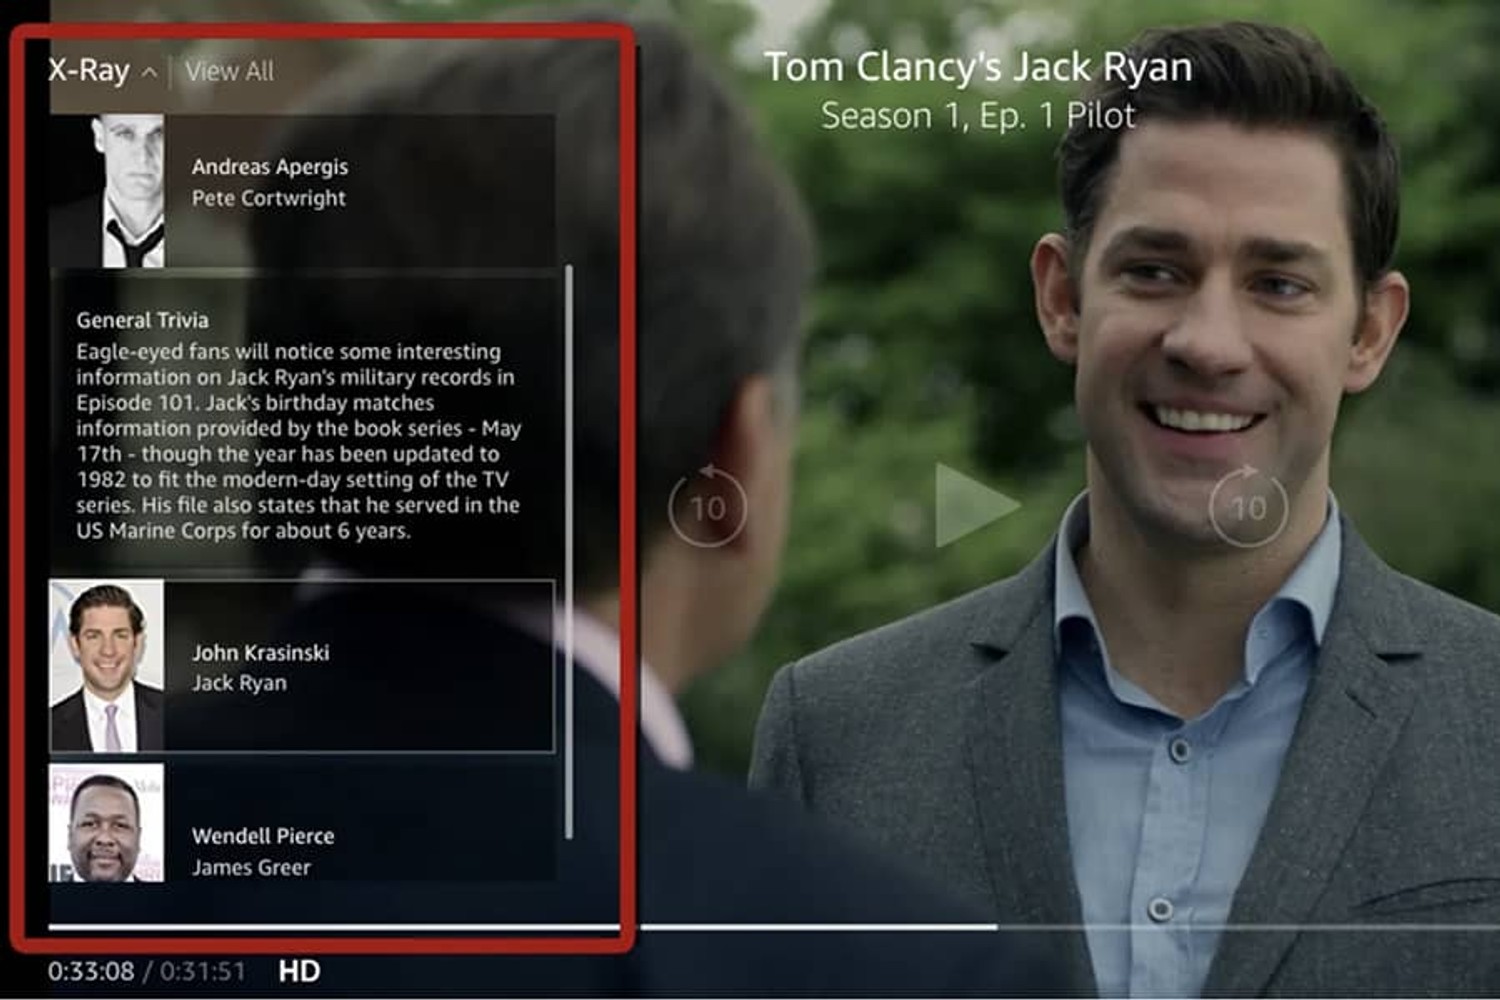Click the X-Ray panel vertical scrollbar

pos(569,550)
